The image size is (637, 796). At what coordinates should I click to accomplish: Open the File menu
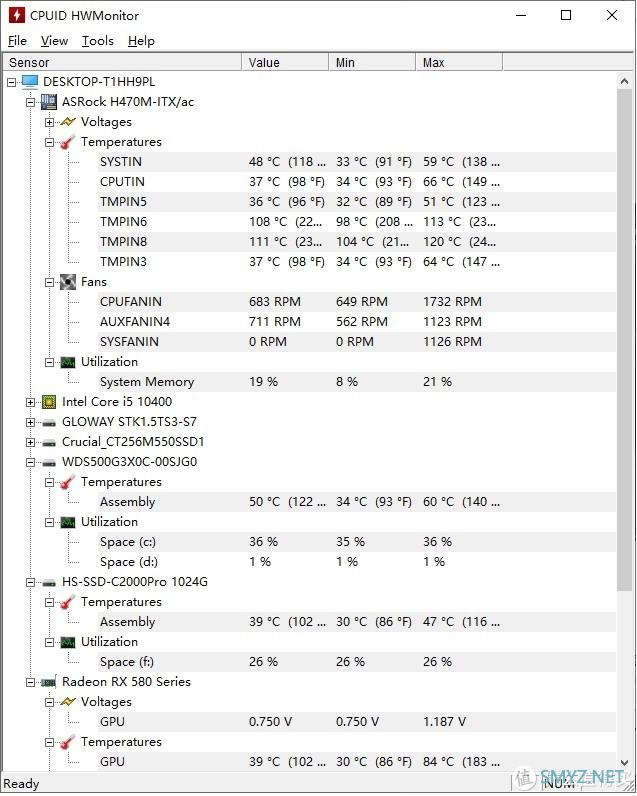click(18, 41)
